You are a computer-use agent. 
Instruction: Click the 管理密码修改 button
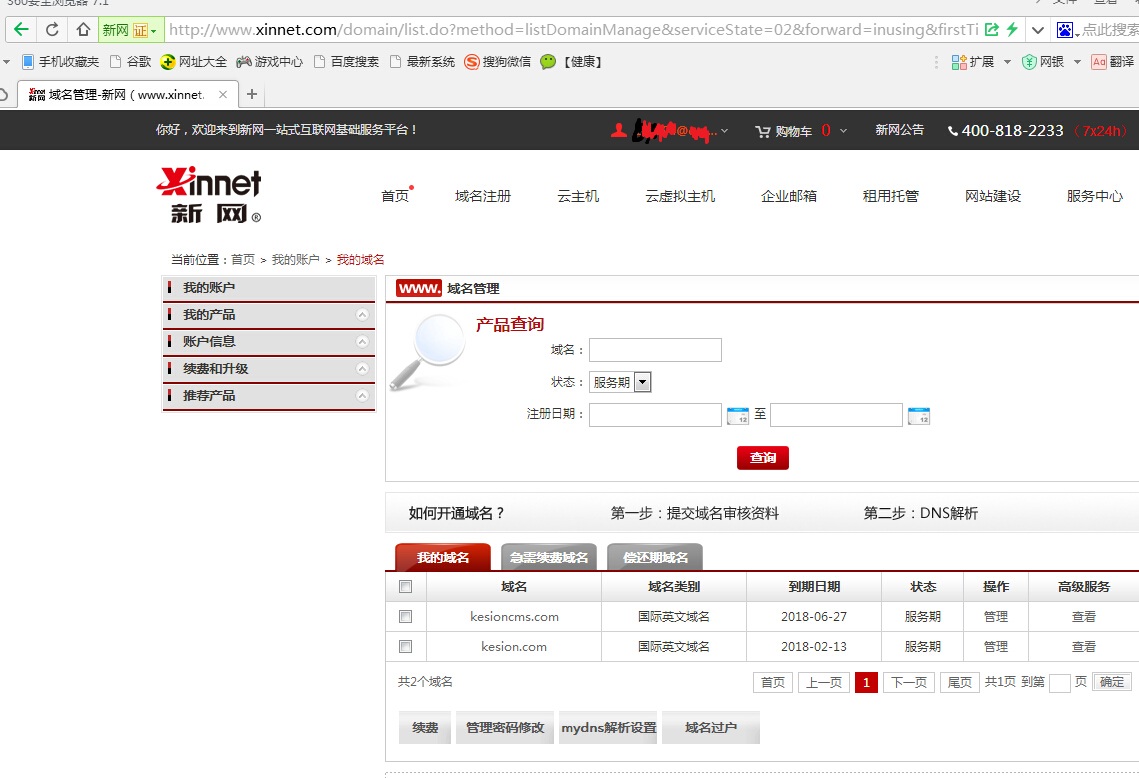pyautogui.click(x=505, y=727)
